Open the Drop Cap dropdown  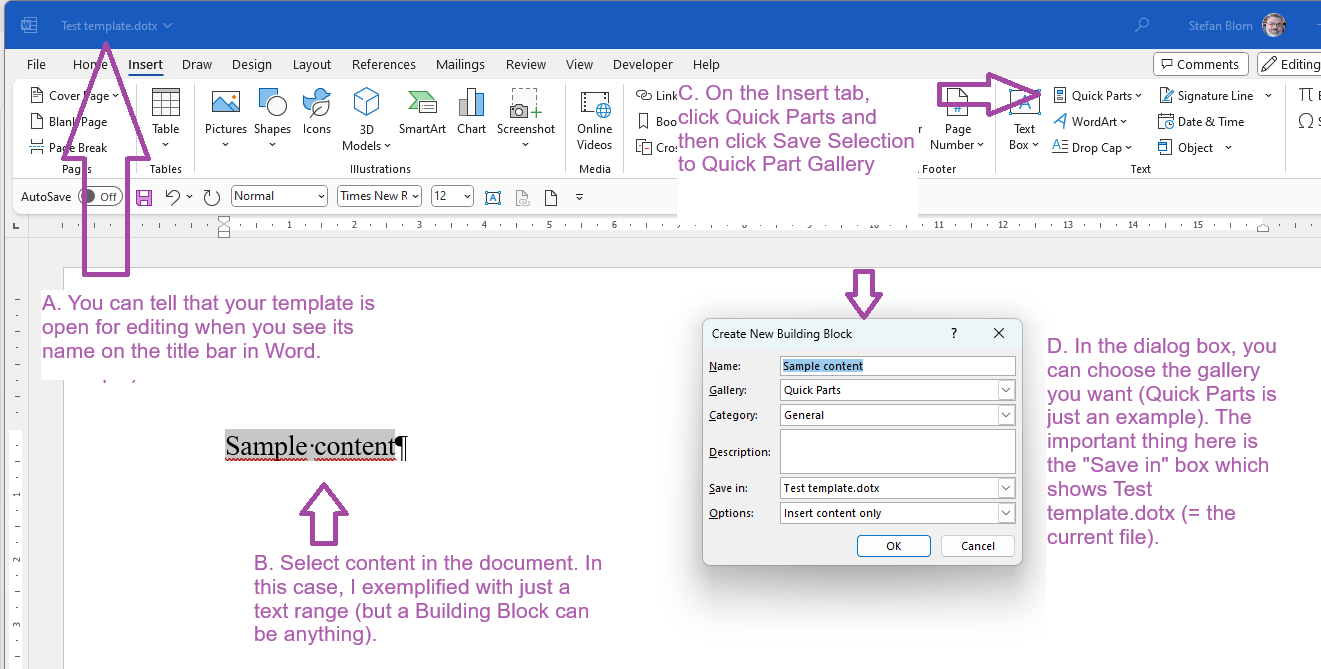point(1093,148)
